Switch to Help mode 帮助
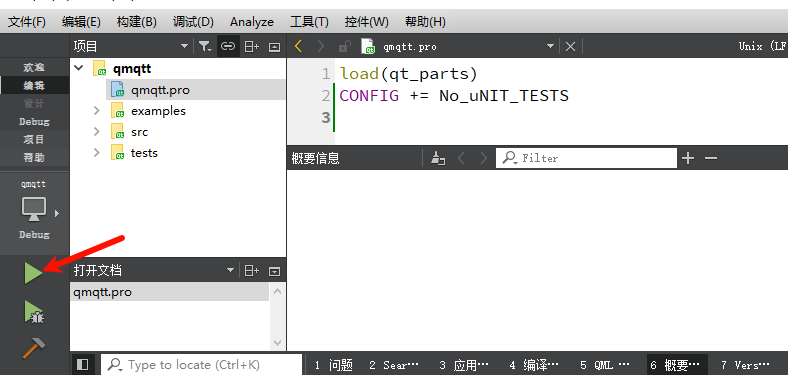The image size is (788, 375). 34,158
